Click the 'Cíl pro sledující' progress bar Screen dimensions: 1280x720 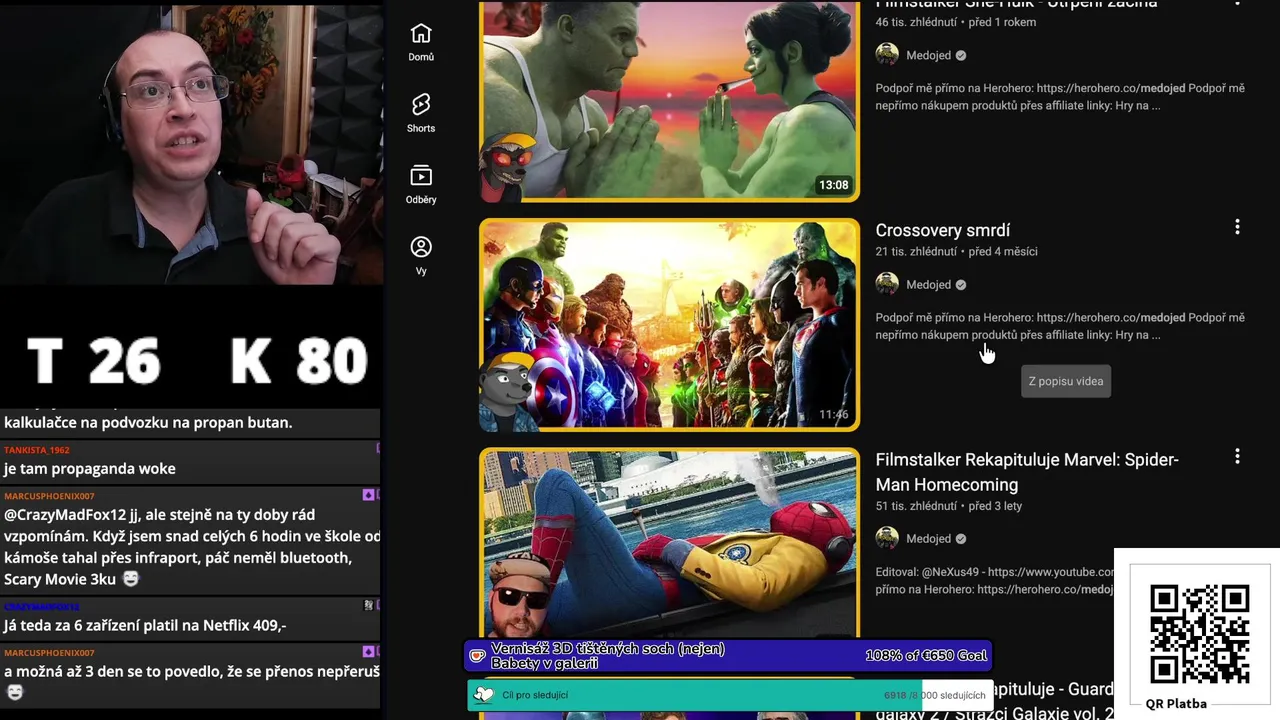tap(729, 695)
